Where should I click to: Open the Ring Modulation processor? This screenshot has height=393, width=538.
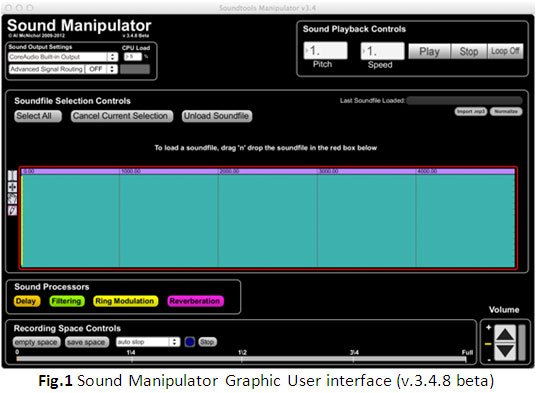pos(126,301)
